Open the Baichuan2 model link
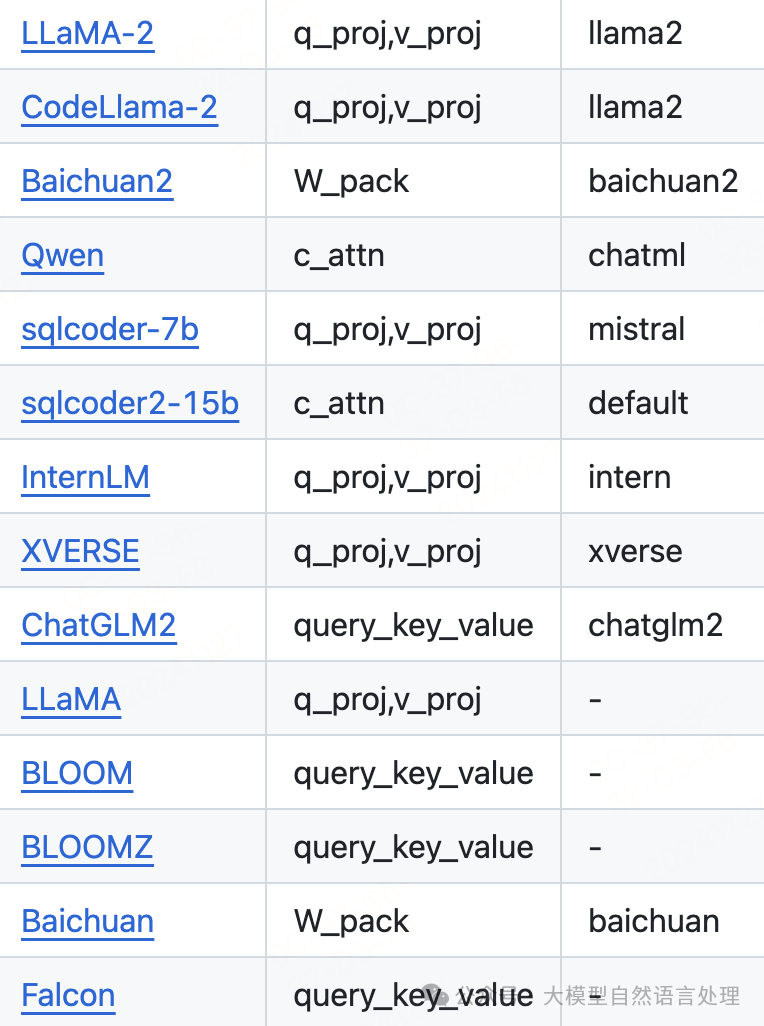 pos(97,182)
